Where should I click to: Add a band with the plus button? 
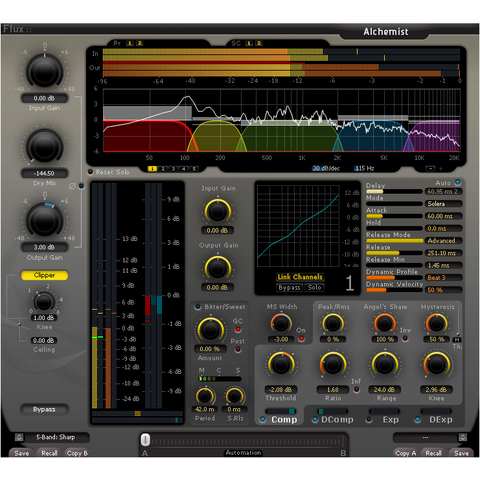point(441,169)
